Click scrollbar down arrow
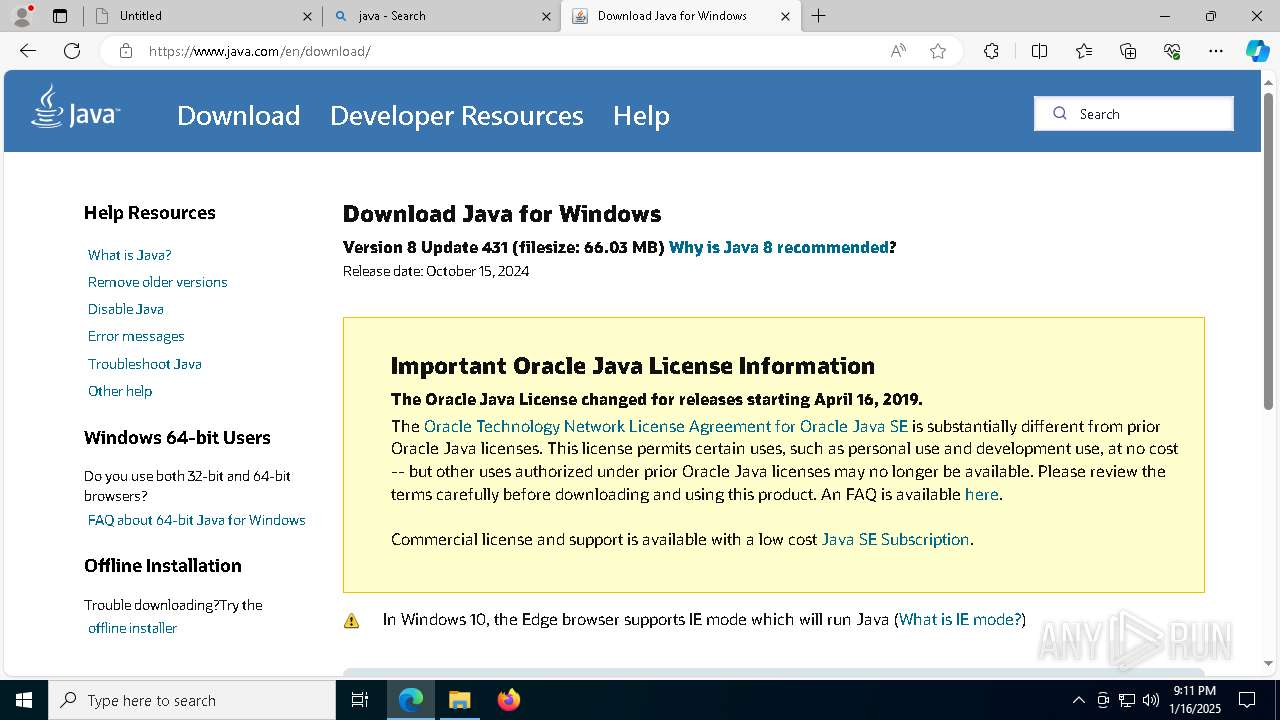1280x720 pixels. [1269, 663]
